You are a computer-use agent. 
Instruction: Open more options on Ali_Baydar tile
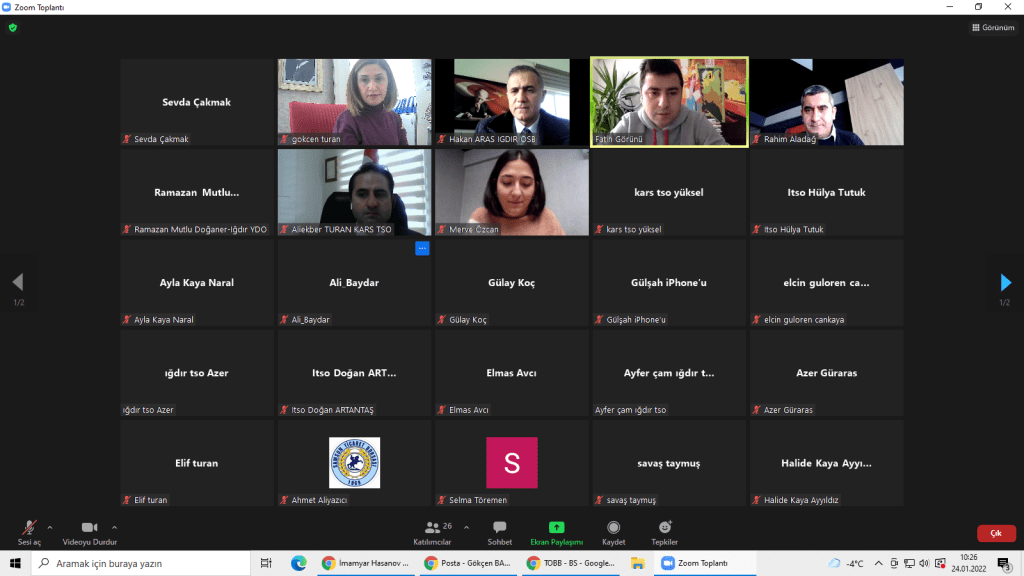click(422, 248)
